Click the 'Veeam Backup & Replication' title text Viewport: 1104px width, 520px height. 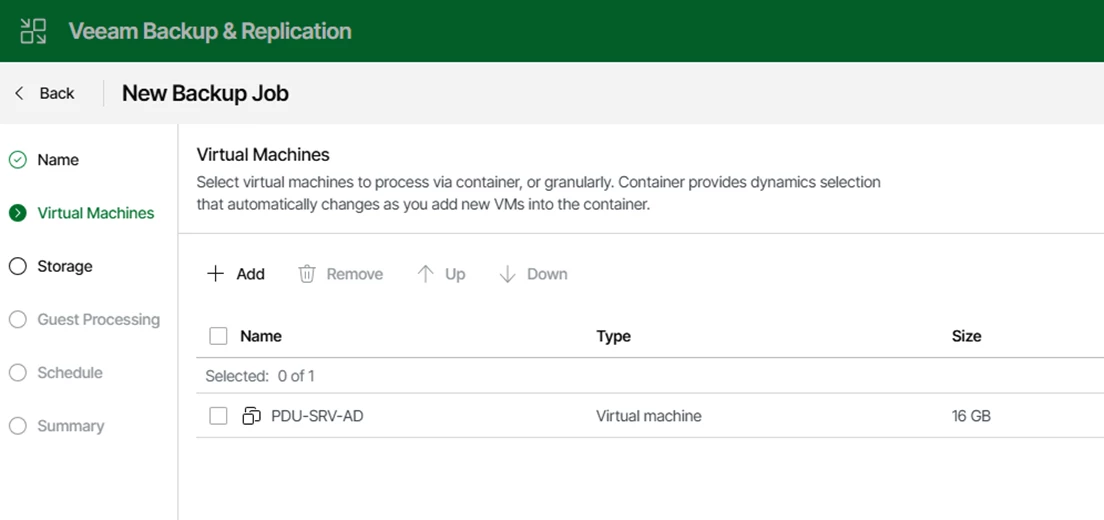click(210, 31)
